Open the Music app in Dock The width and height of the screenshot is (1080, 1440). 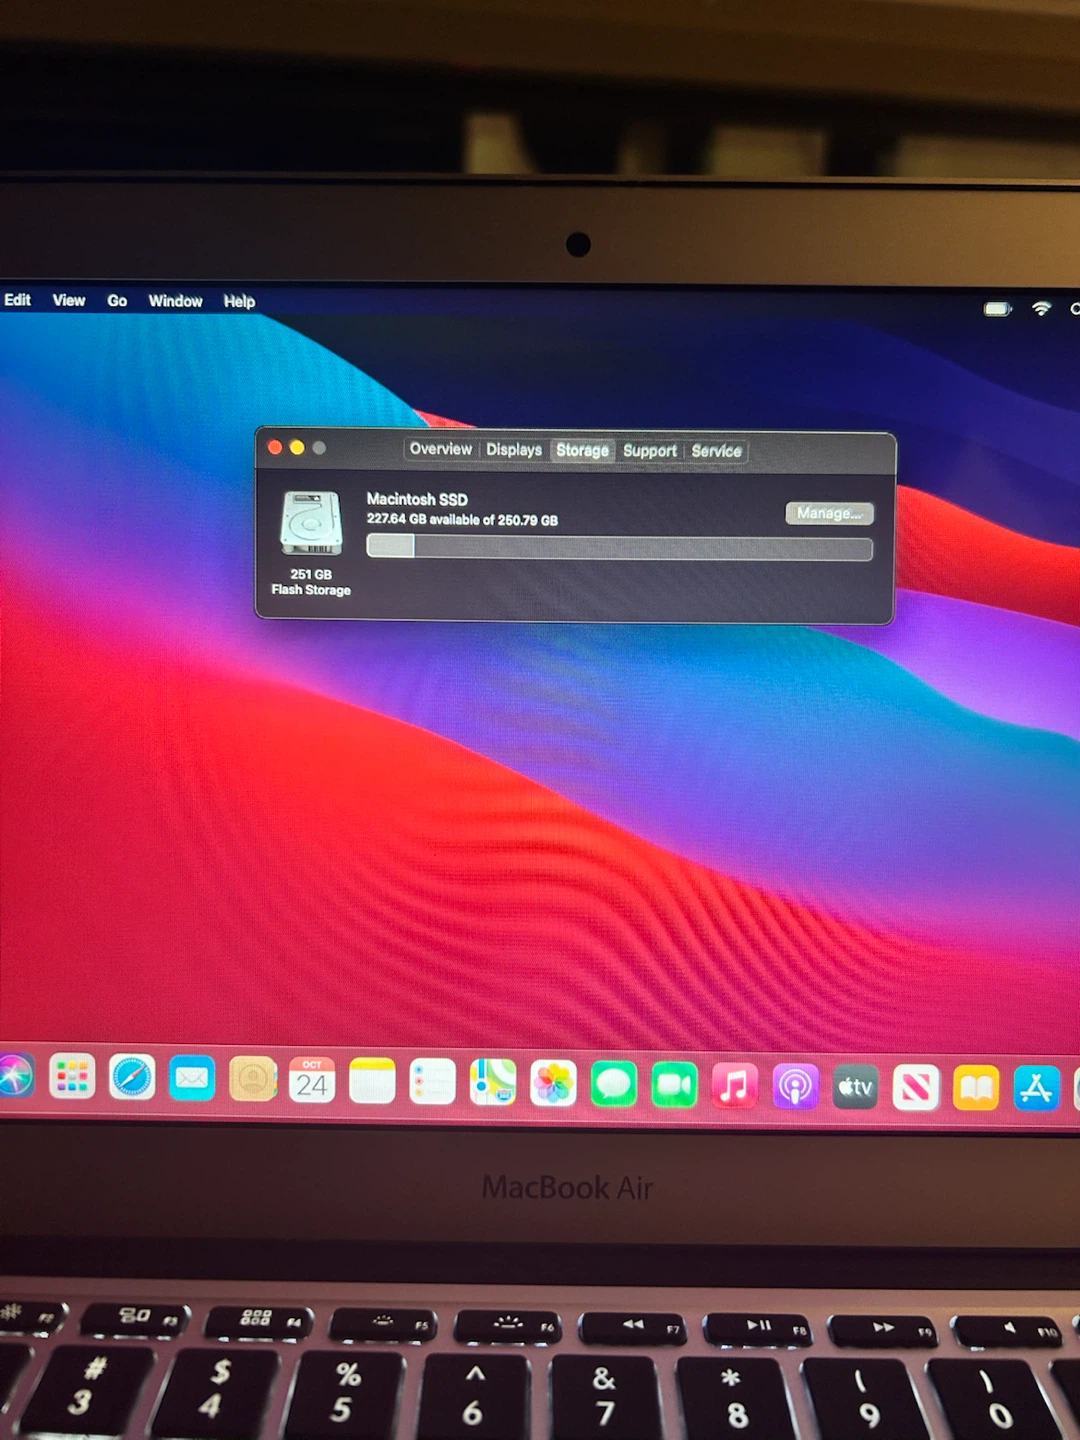[x=735, y=1086]
